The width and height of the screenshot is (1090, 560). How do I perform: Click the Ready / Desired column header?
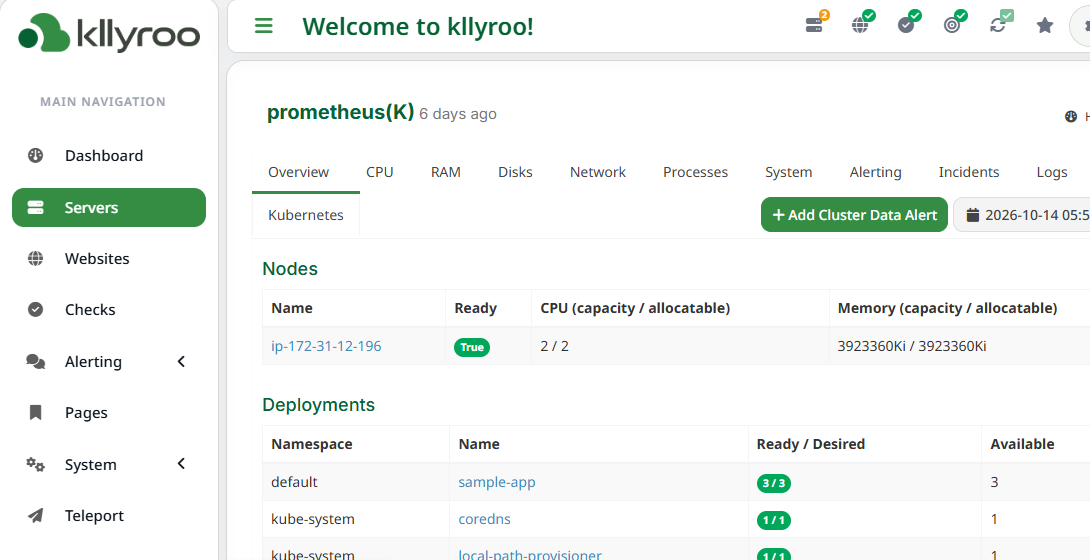tap(811, 444)
